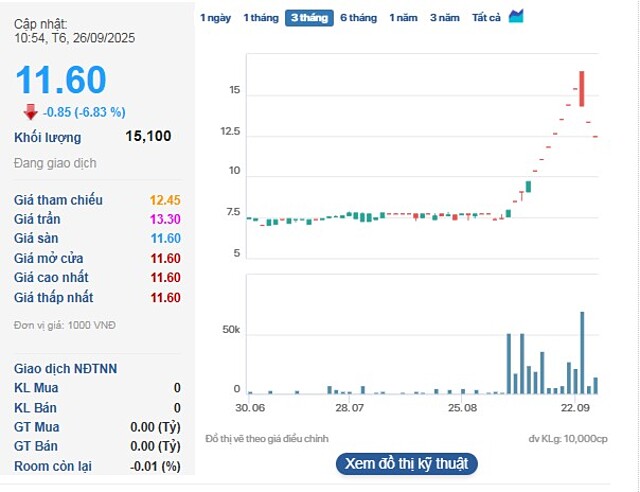Click the Khối lượng value 15,100
Viewport: 640px width, 492px height.
[x=148, y=137]
